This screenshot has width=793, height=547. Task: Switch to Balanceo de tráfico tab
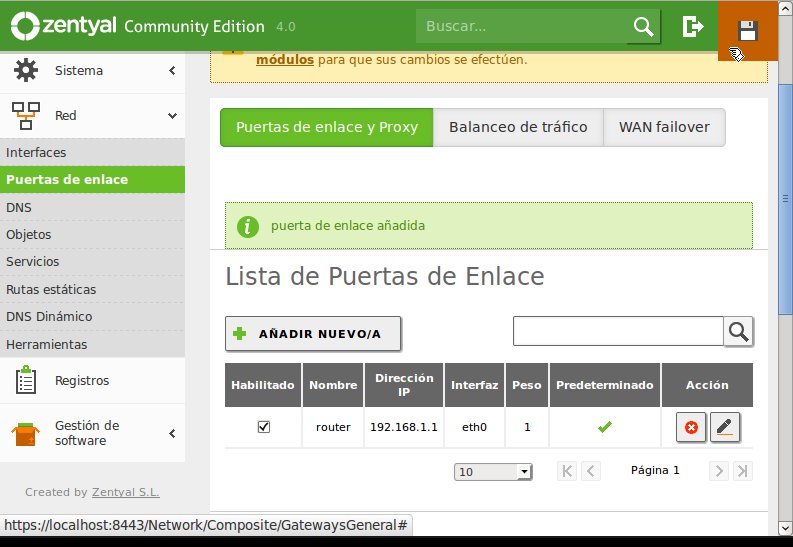coord(518,127)
